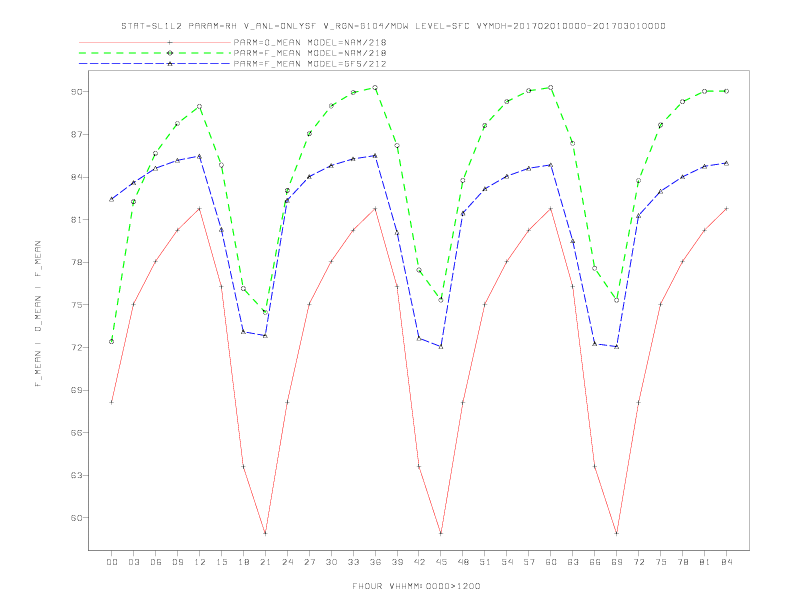The height and width of the screenshot is (612, 792).
Task: Click the red solid legend line sample
Action: tap(155, 42)
